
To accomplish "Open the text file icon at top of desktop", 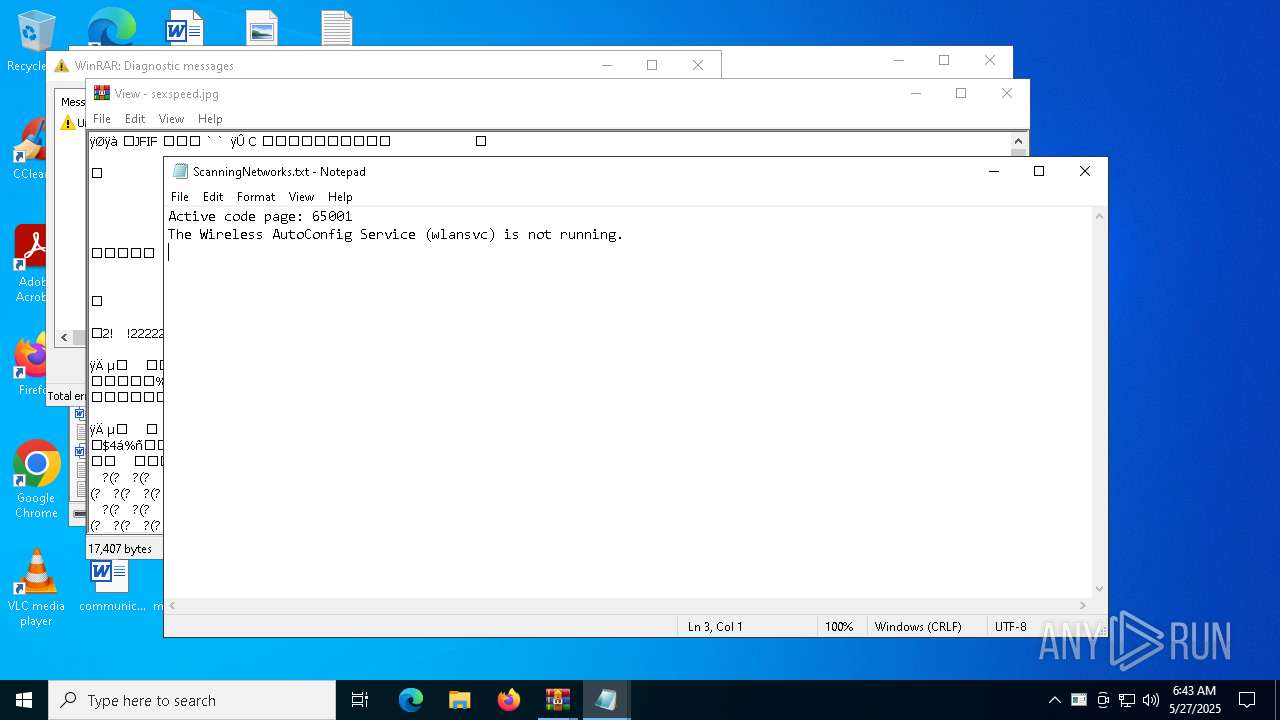I will pyautogui.click(x=336, y=27).
